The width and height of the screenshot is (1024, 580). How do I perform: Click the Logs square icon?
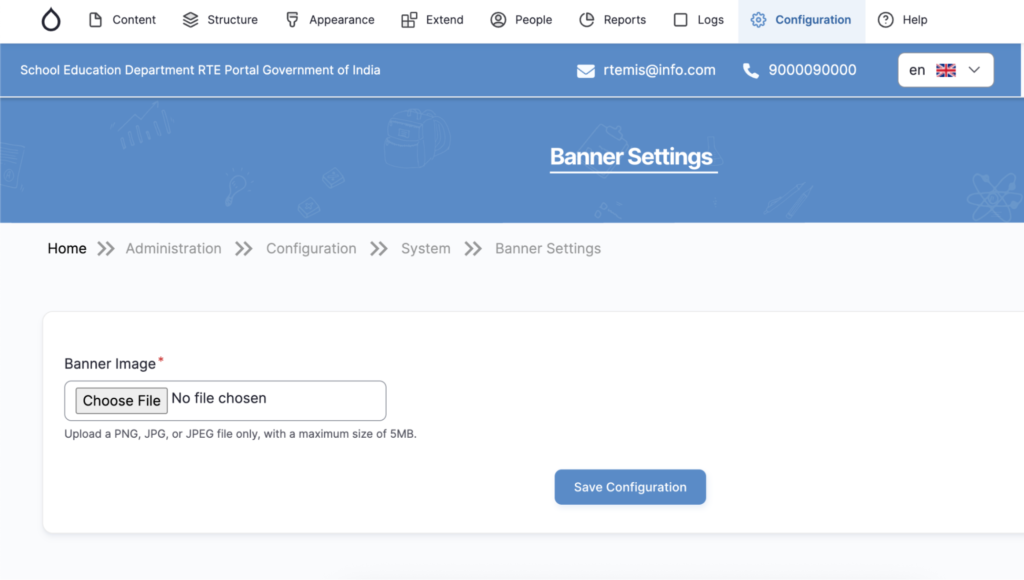coord(681,20)
